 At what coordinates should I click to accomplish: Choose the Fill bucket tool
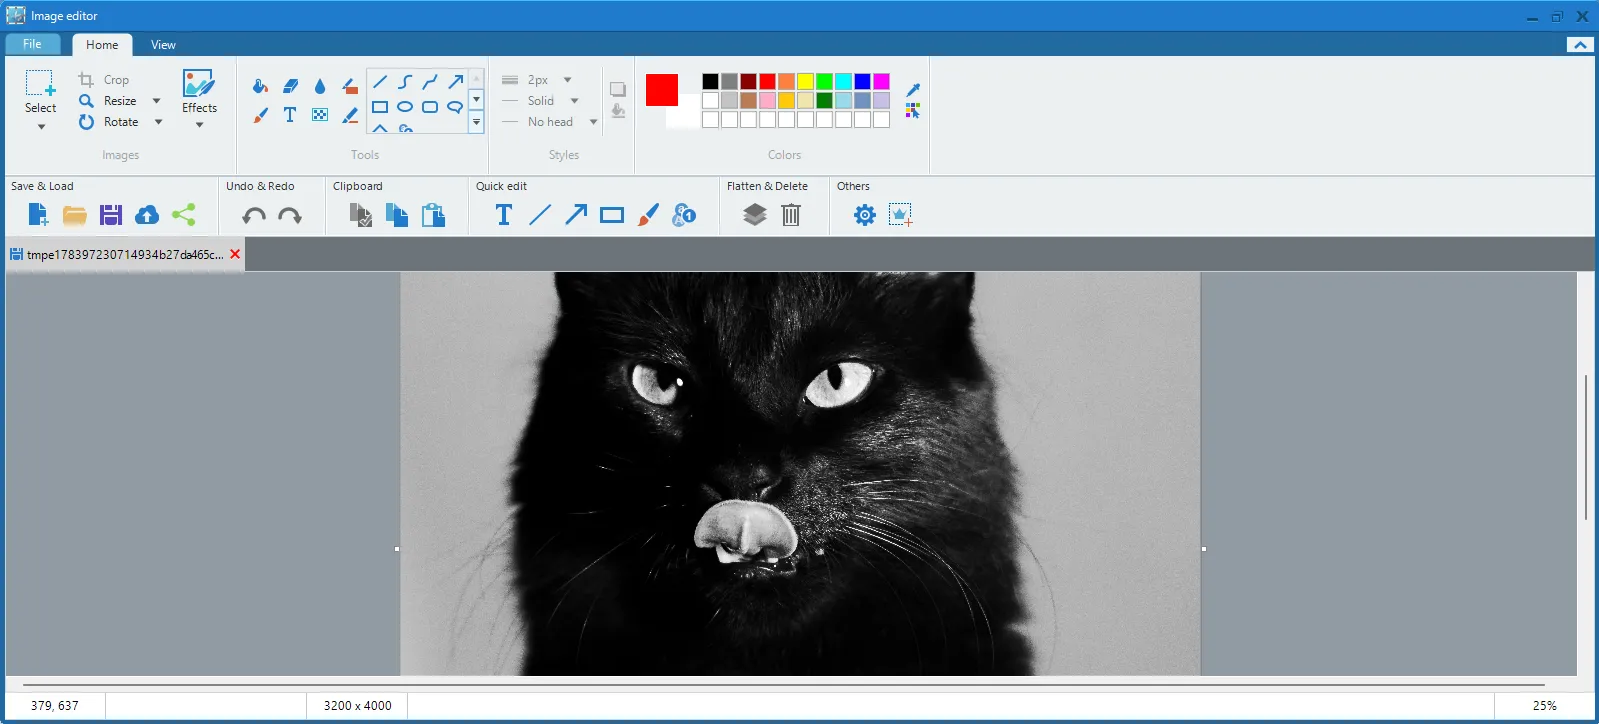click(x=260, y=86)
